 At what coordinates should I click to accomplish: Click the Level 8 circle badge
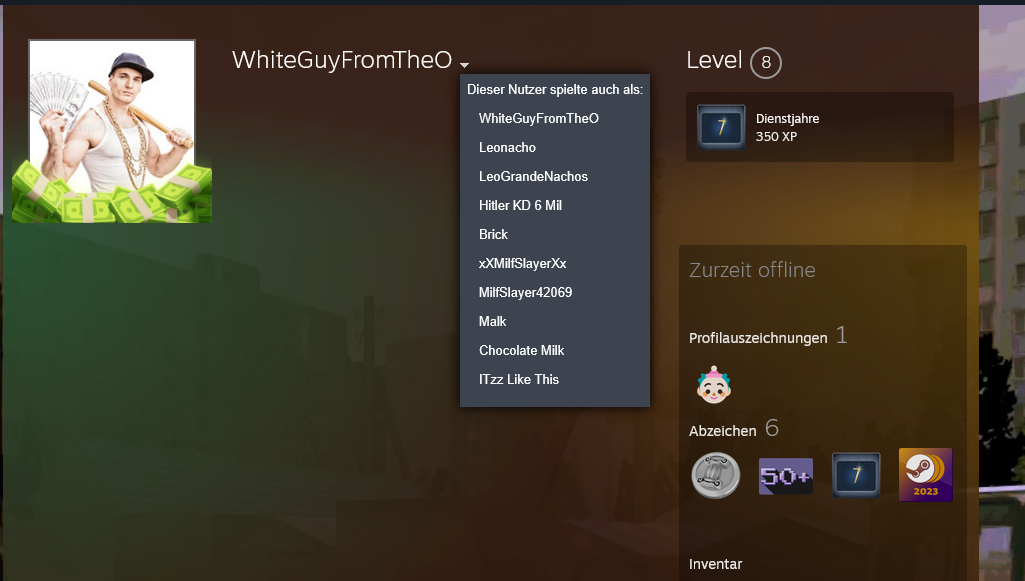(x=765, y=63)
